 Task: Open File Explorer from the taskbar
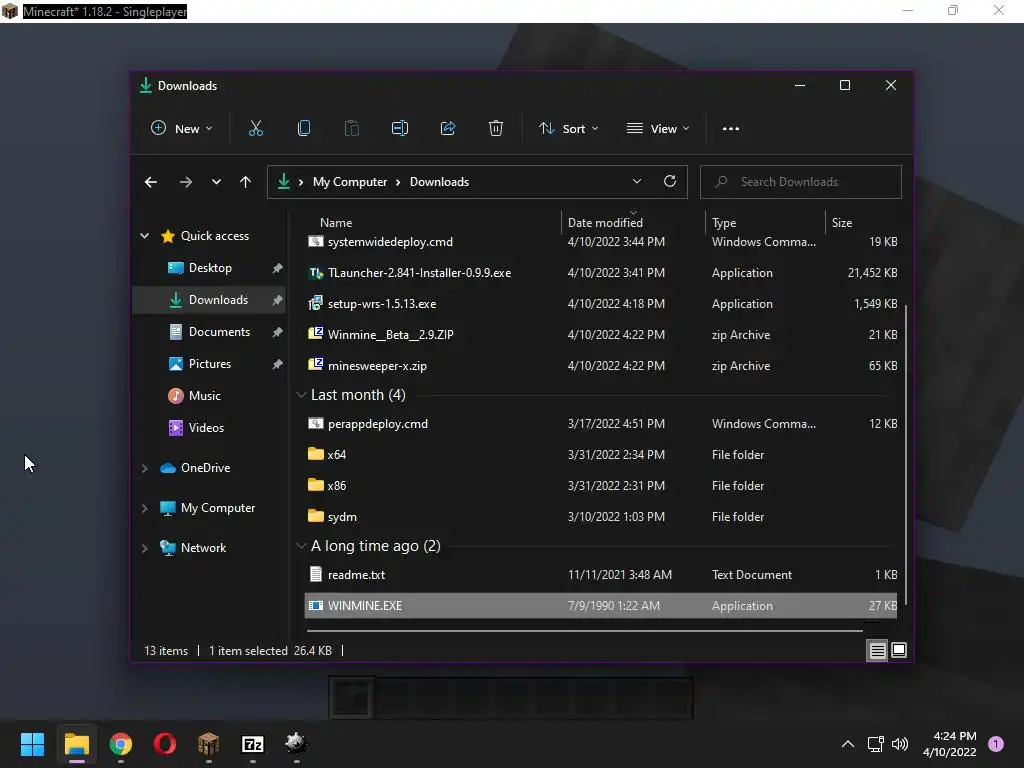[x=76, y=744]
